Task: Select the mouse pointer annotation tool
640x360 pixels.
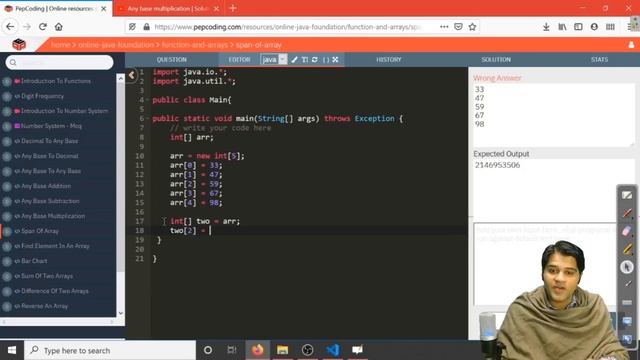Action: (627, 267)
